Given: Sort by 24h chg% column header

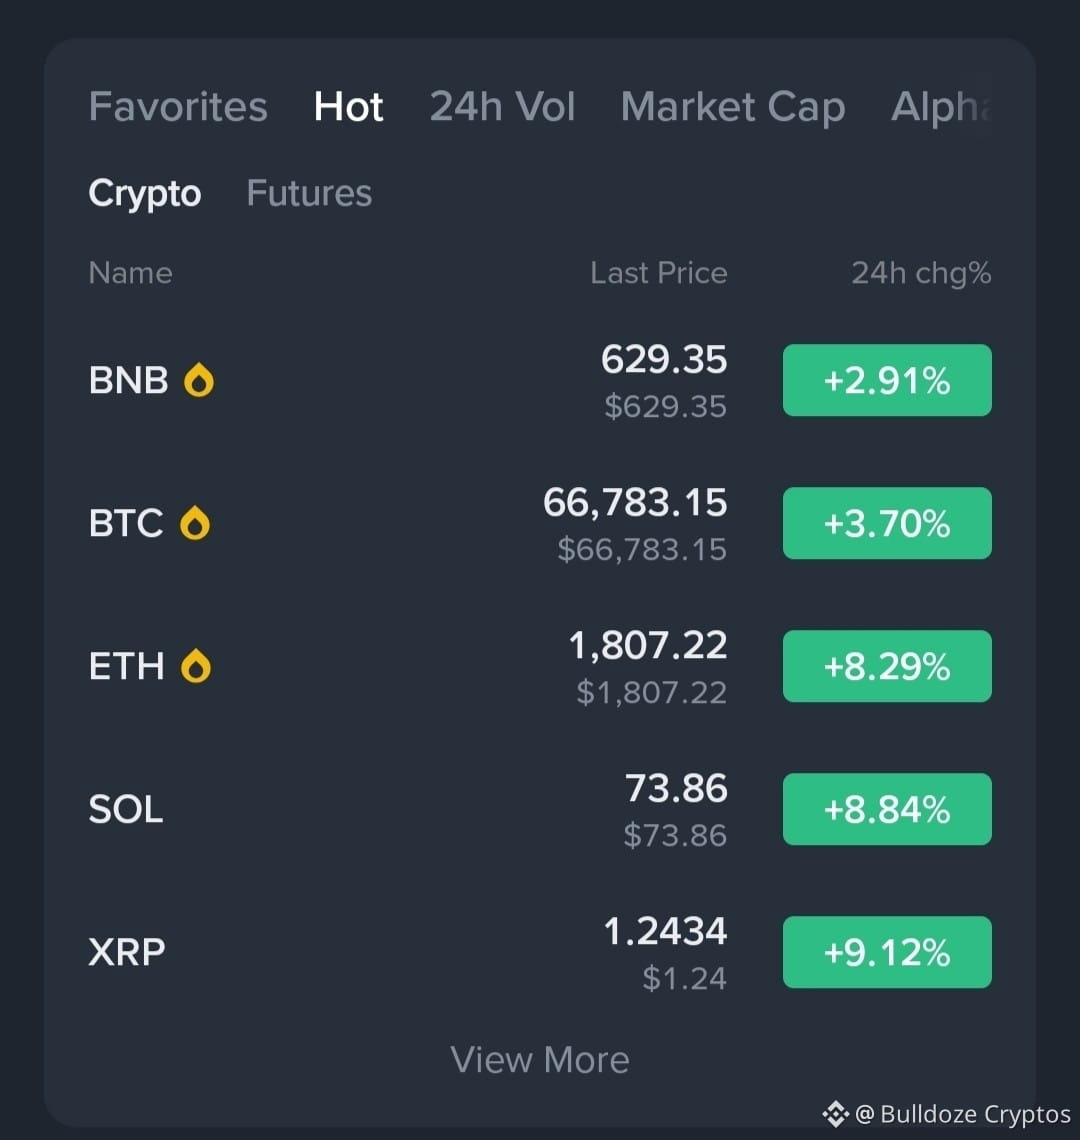Looking at the screenshot, I should point(921,274).
